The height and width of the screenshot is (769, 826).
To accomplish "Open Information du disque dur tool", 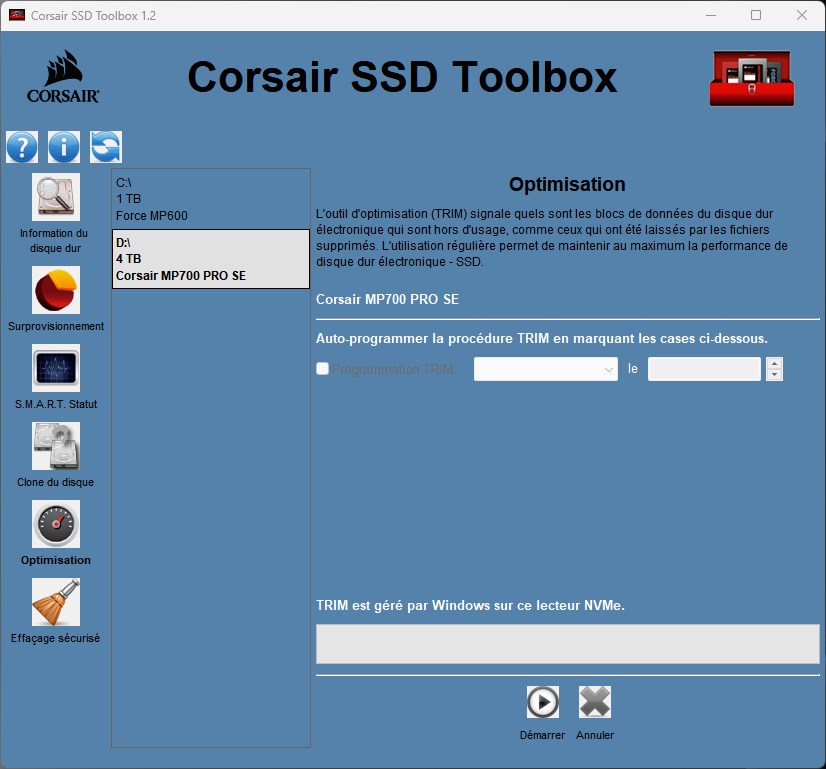I will pyautogui.click(x=56, y=197).
